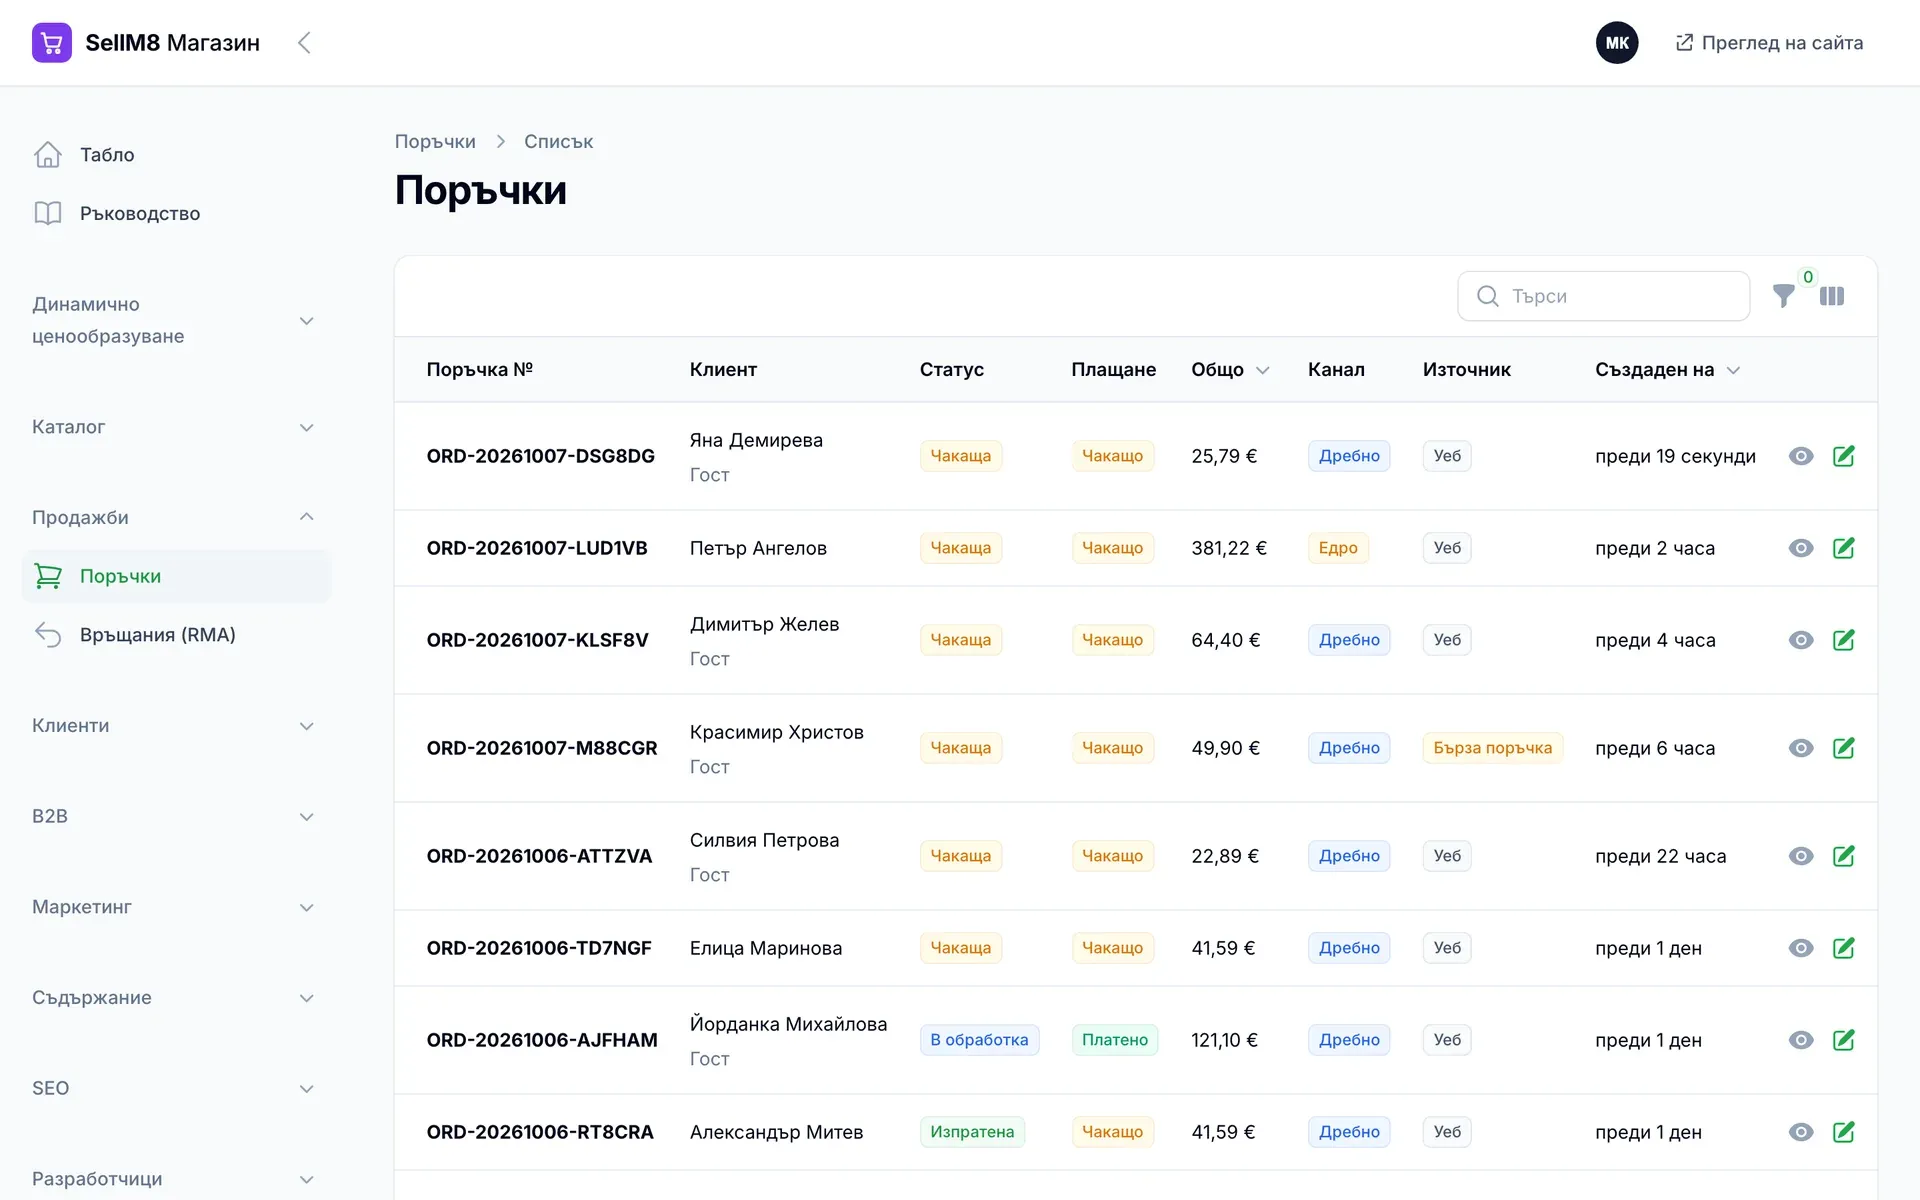View order ORD-20261006-AJFHAM via eye icon
The width and height of the screenshot is (1920, 1200).
(1801, 1040)
